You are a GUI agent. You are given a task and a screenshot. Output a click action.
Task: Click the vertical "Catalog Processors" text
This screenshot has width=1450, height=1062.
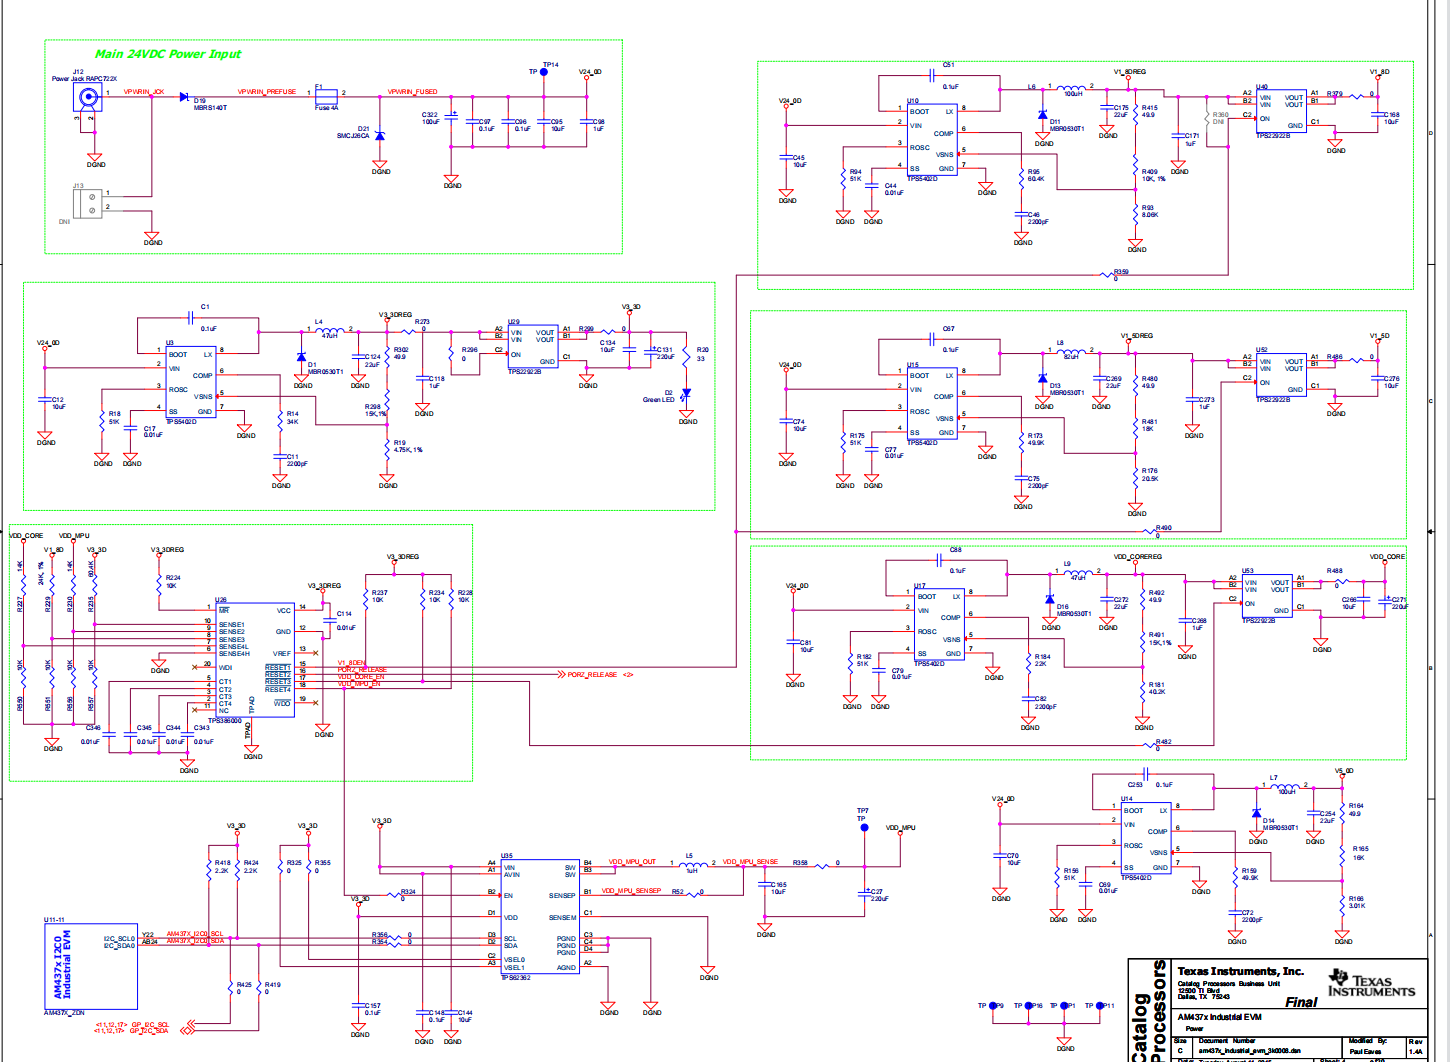pos(1148,1010)
